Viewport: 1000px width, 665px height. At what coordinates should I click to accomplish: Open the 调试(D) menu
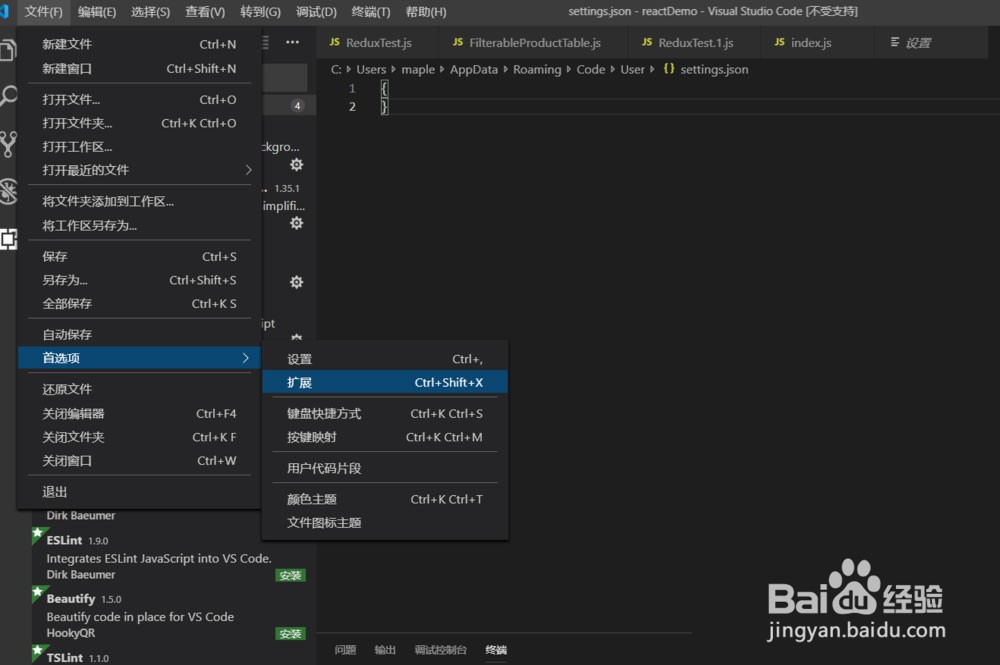coord(316,11)
